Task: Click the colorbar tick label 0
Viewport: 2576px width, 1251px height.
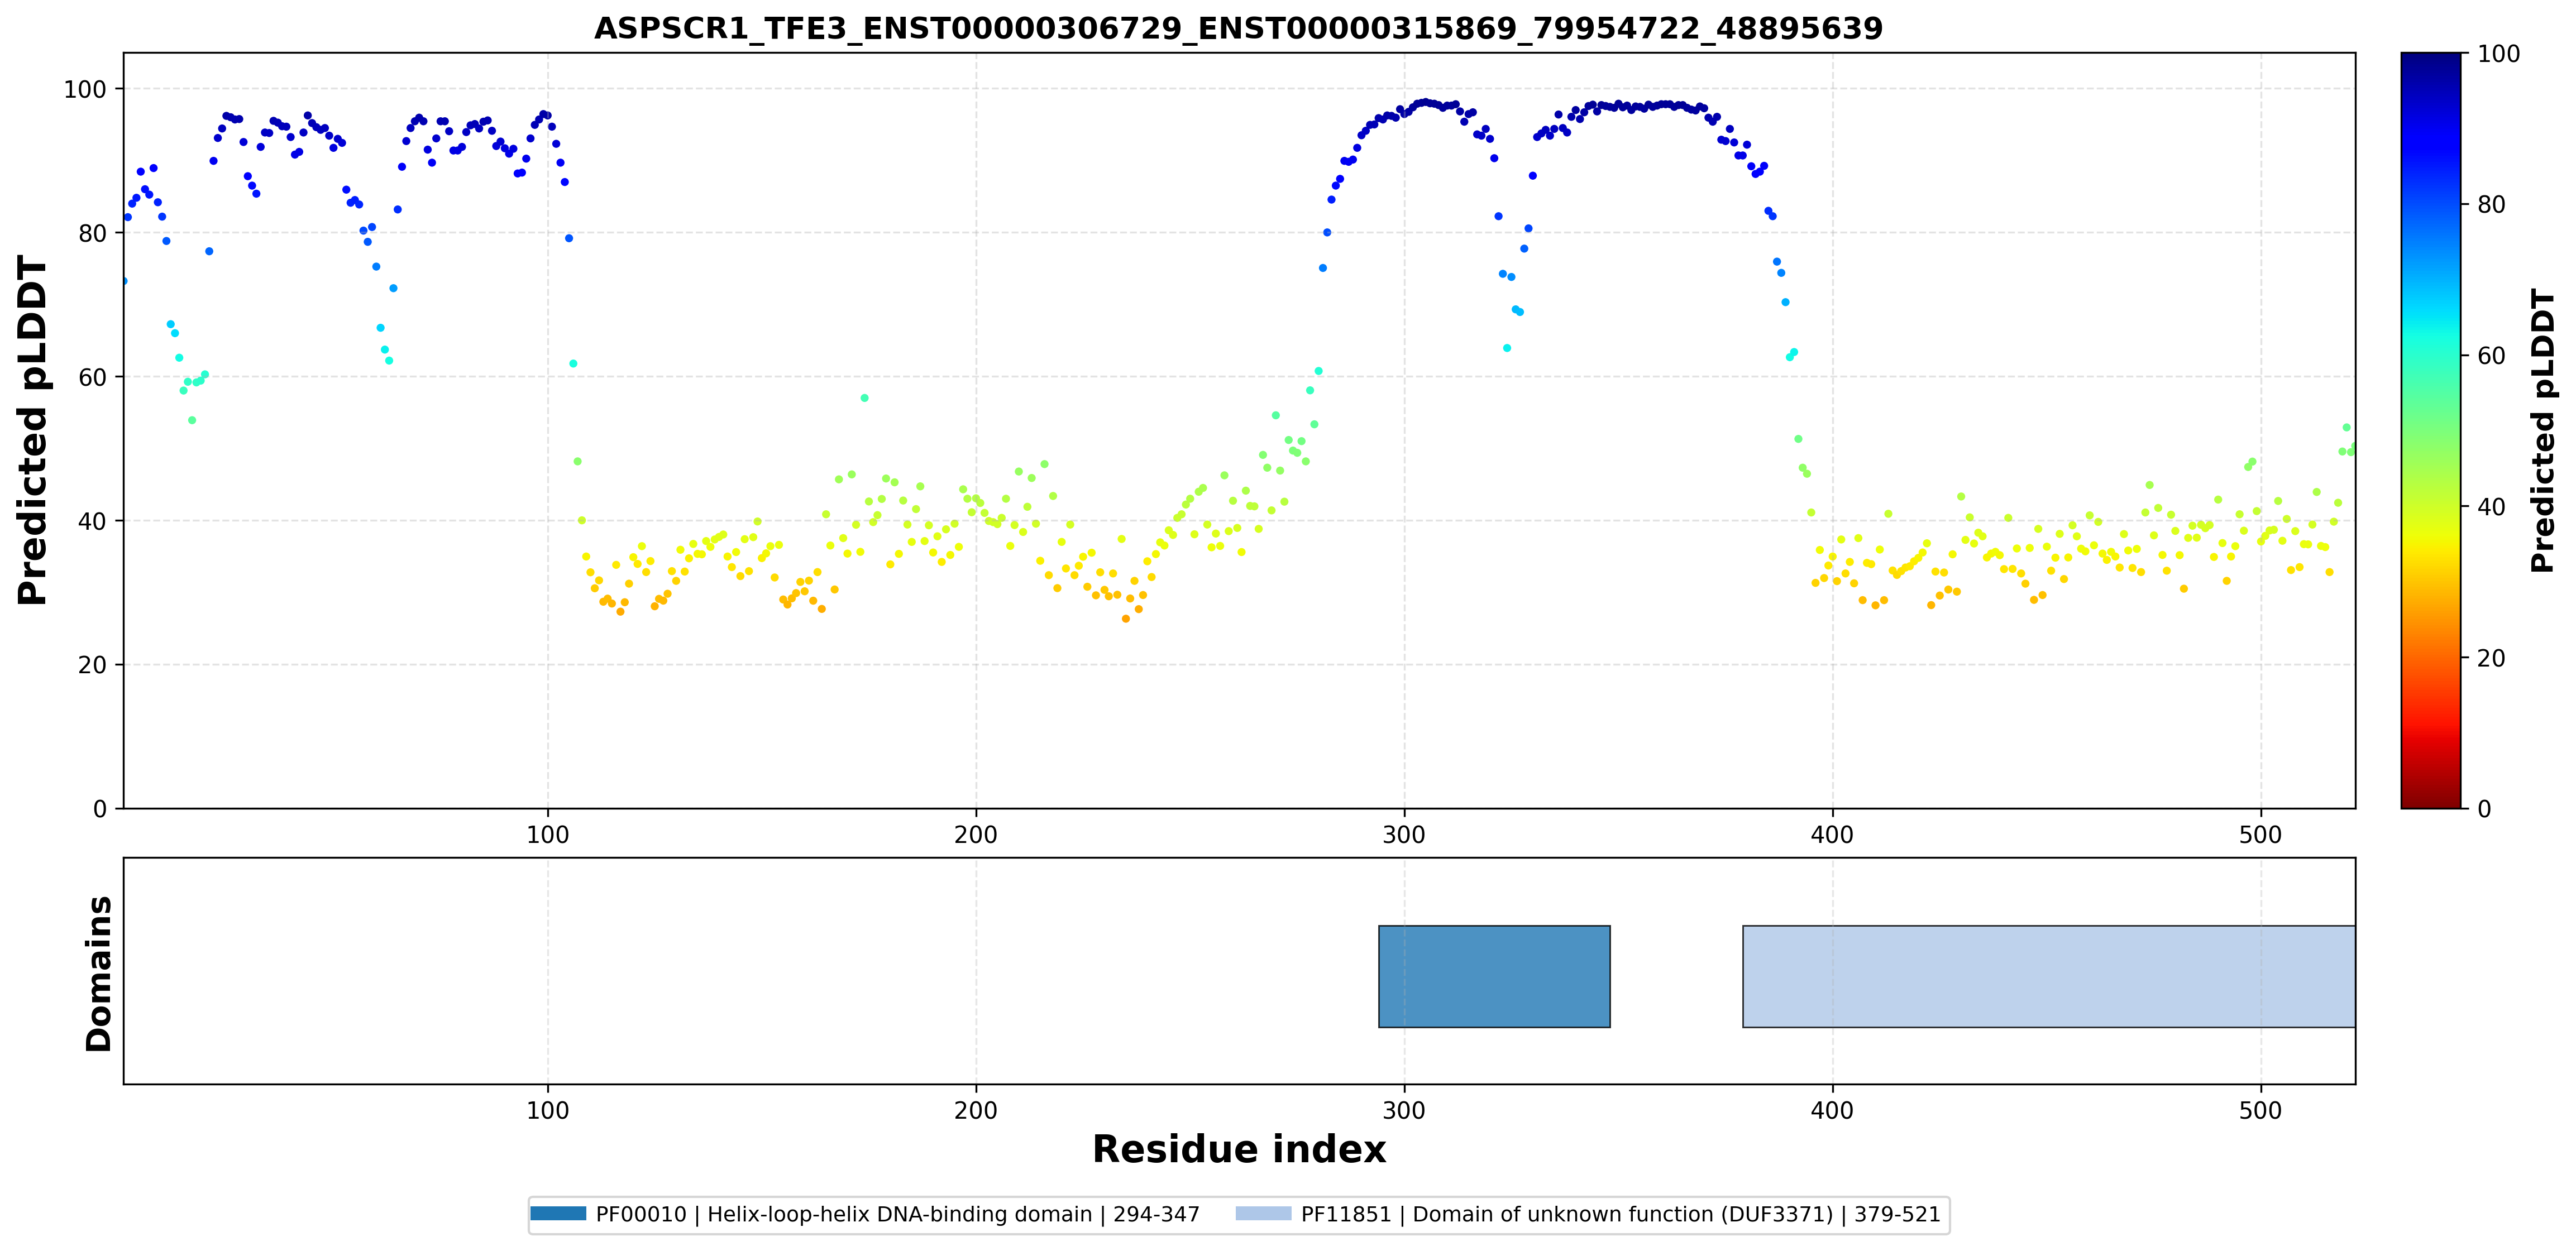Action: pos(2484,809)
